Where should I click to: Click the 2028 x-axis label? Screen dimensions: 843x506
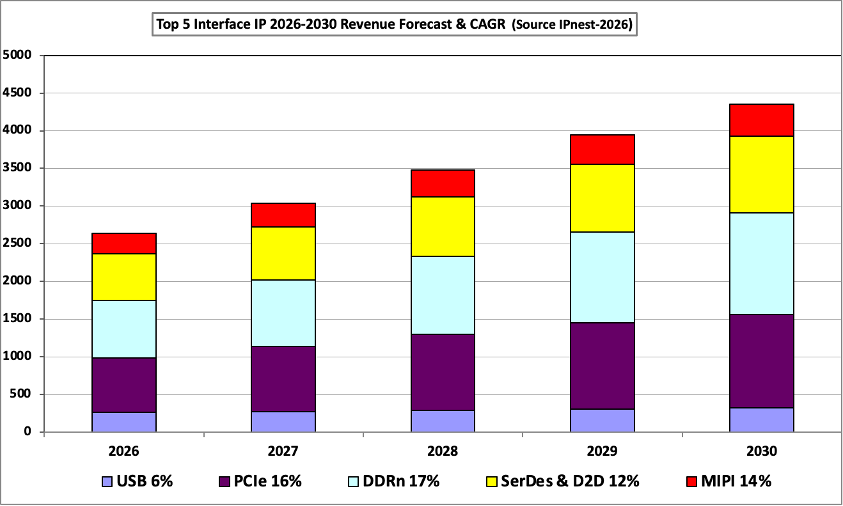click(x=442, y=451)
